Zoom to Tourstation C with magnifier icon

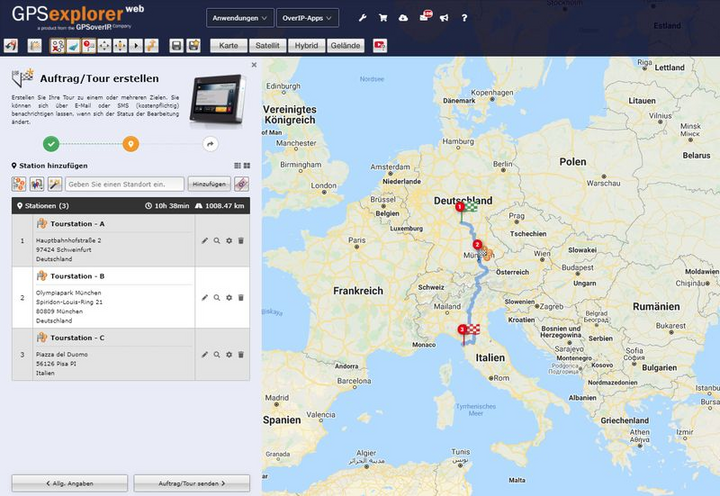pyautogui.click(x=217, y=355)
